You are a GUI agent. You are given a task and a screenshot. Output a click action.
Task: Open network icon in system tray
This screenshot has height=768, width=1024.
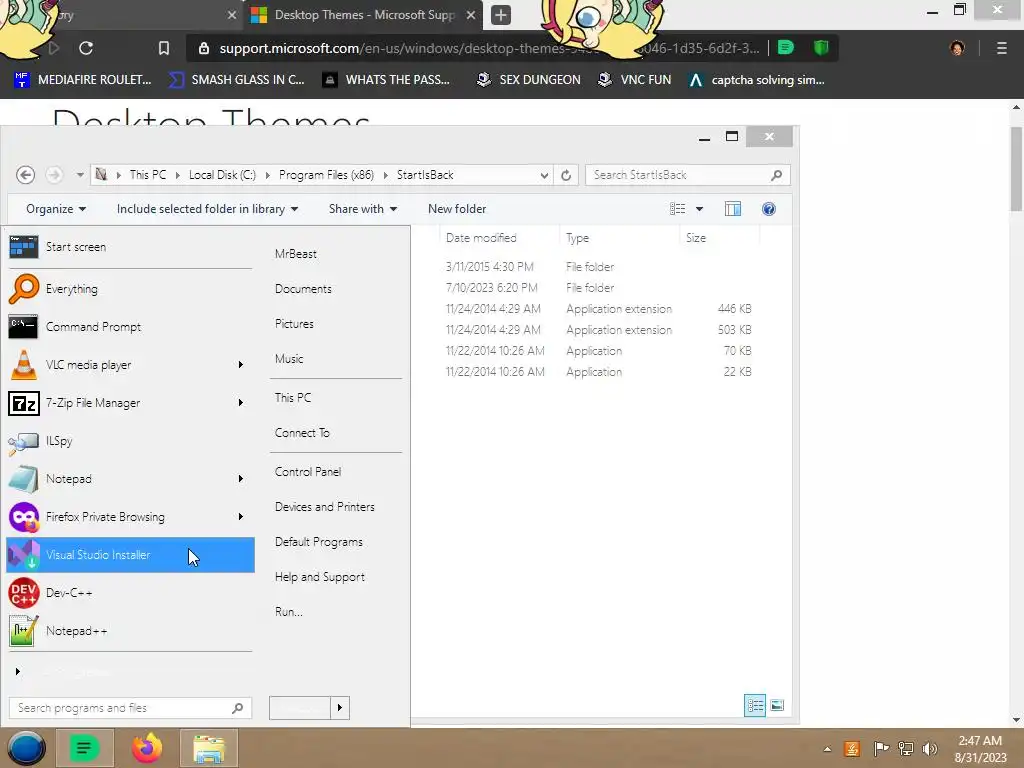[906, 748]
